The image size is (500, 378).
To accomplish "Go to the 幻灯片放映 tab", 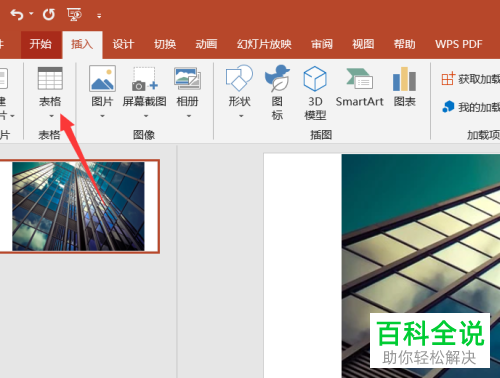I will pyautogui.click(x=264, y=44).
